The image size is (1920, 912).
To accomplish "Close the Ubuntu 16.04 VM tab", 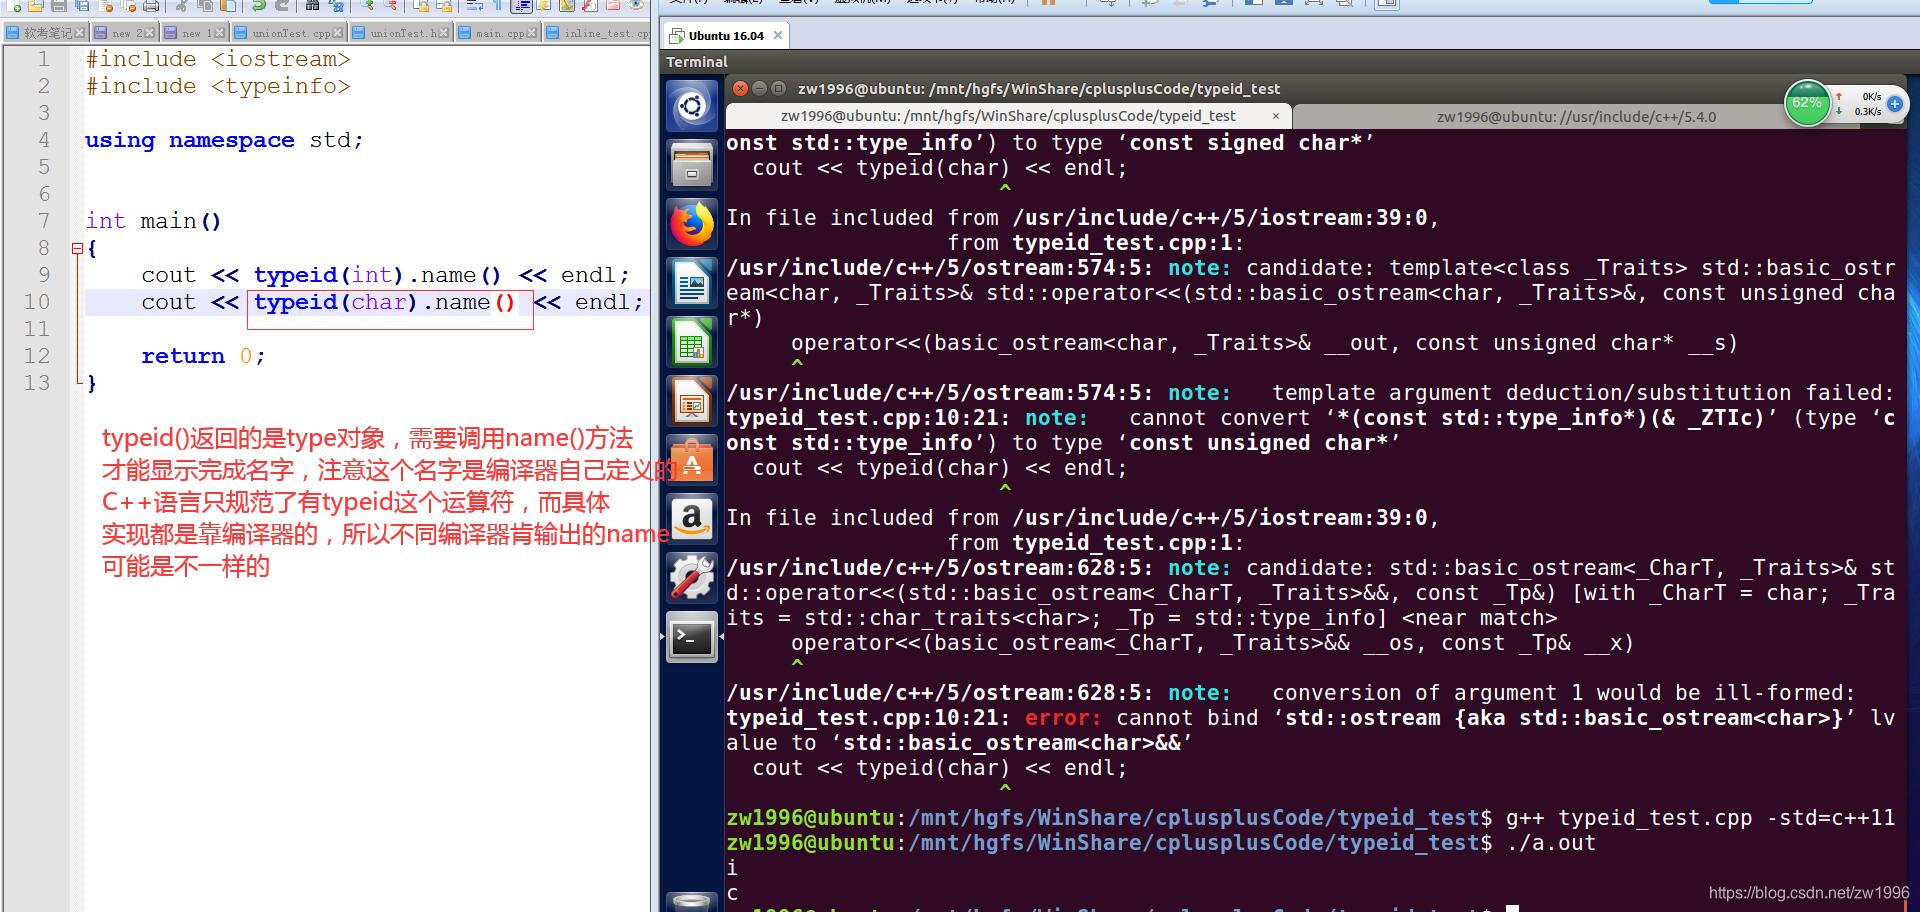I will click(778, 35).
